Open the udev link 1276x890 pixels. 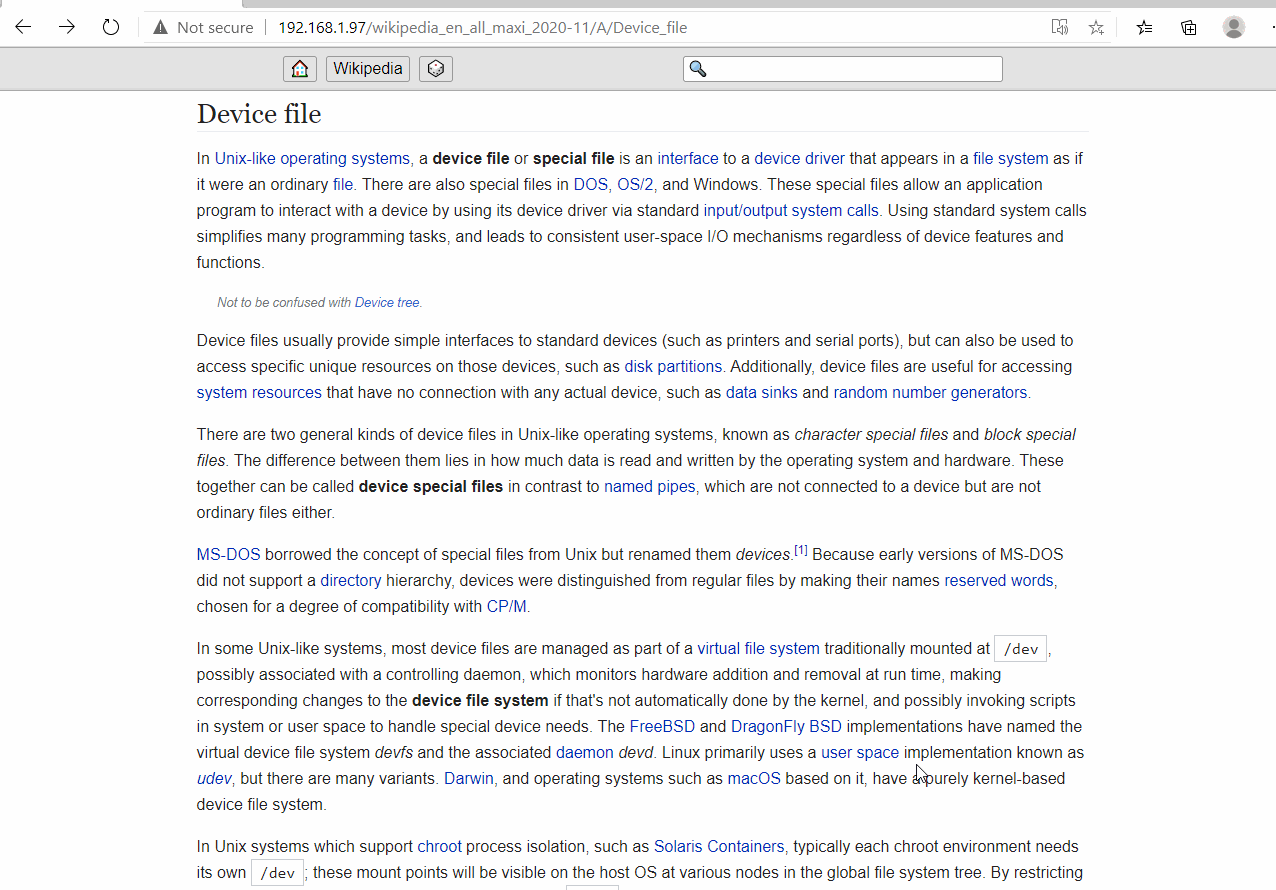point(214,778)
